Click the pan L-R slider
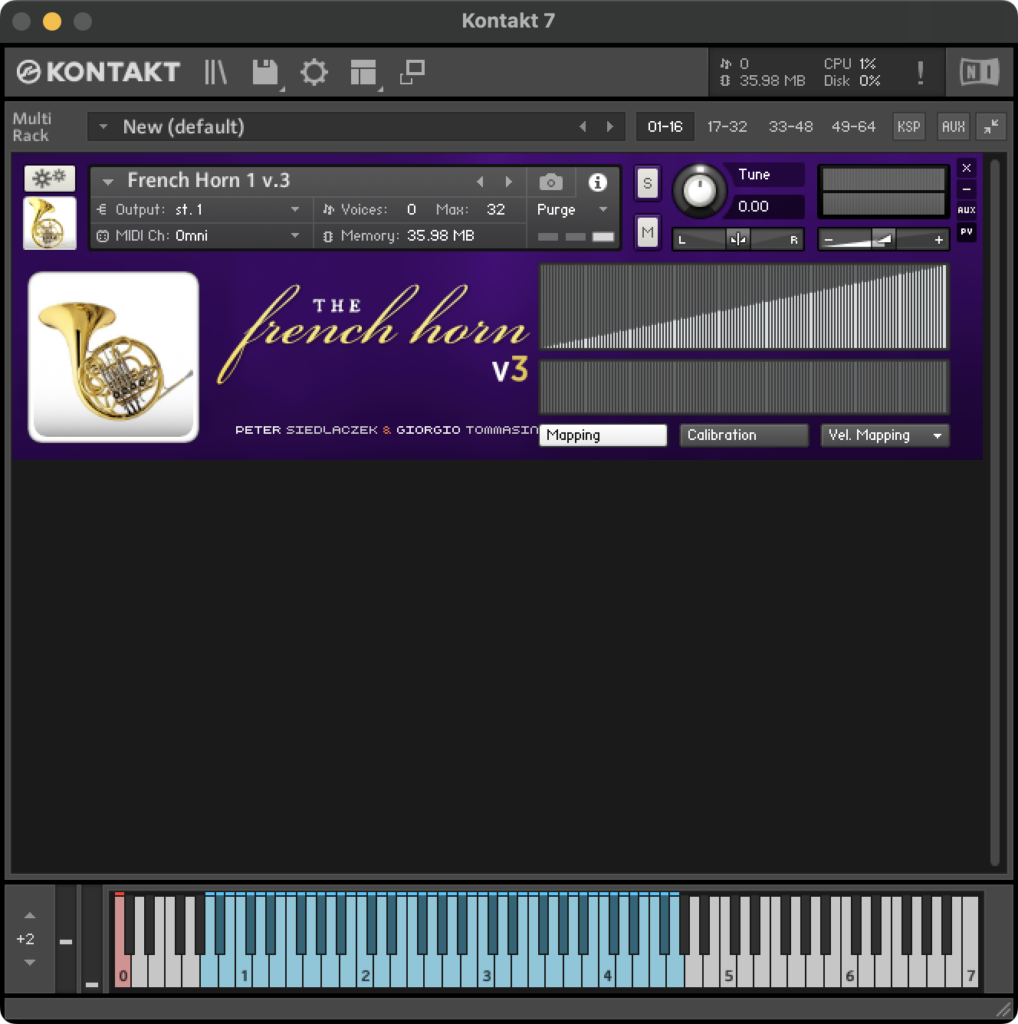This screenshot has width=1018, height=1024. 738,240
